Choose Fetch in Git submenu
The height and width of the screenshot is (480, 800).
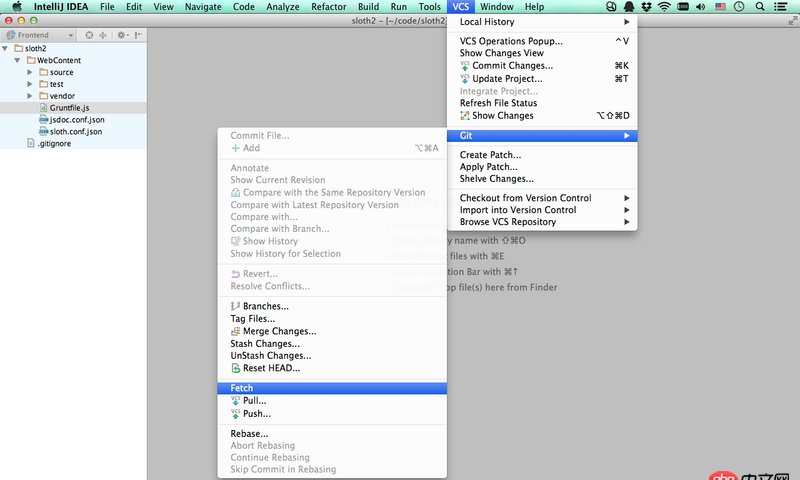pos(332,388)
